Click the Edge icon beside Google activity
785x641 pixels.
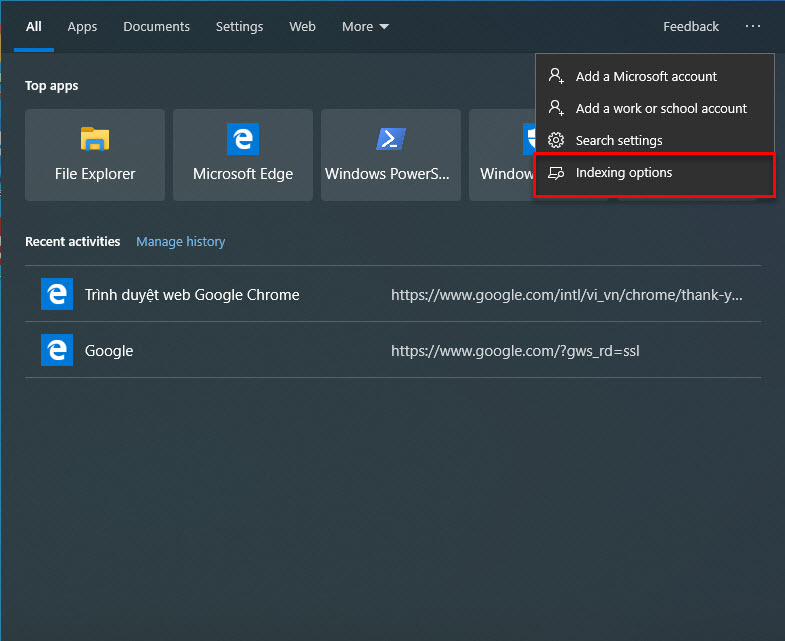(57, 350)
